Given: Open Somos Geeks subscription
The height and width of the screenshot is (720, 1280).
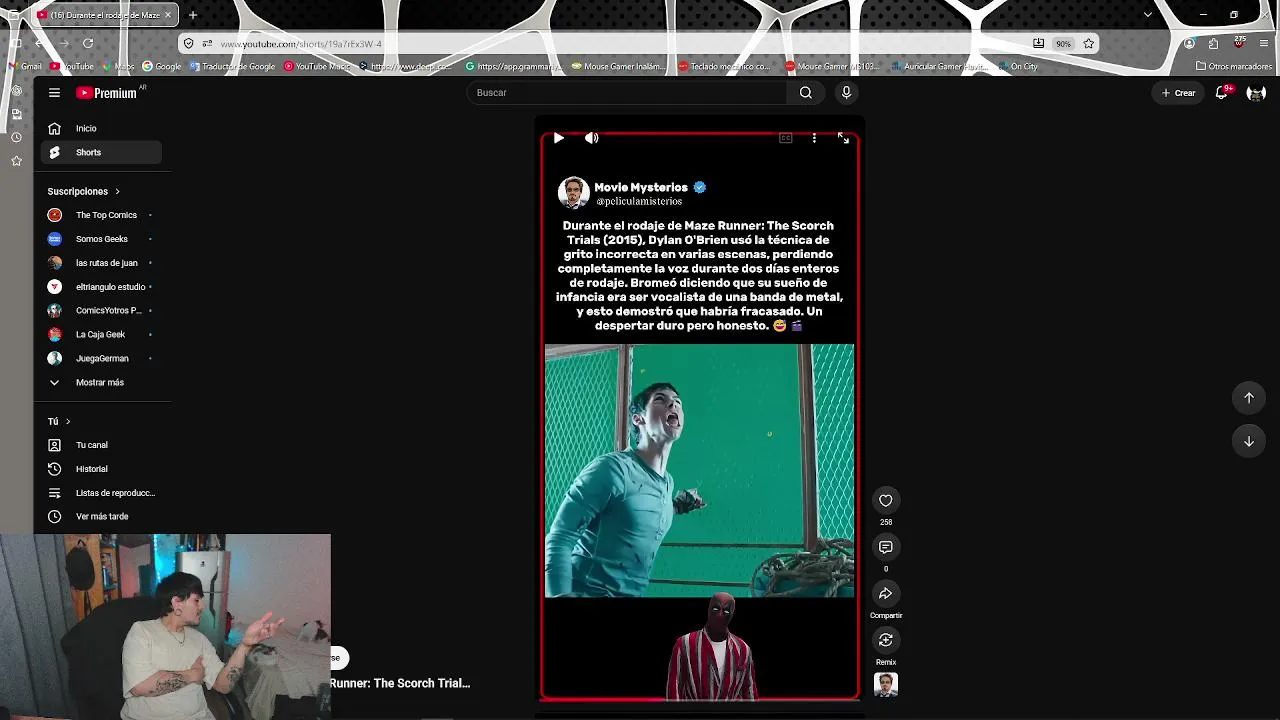Looking at the screenshot, I should pyautogui.click(x=101, y=239).
